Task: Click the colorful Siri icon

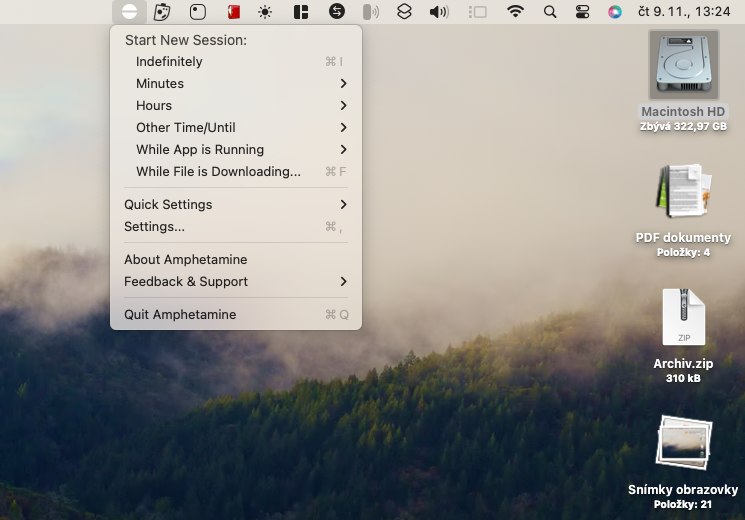Action: coord(615,12)
